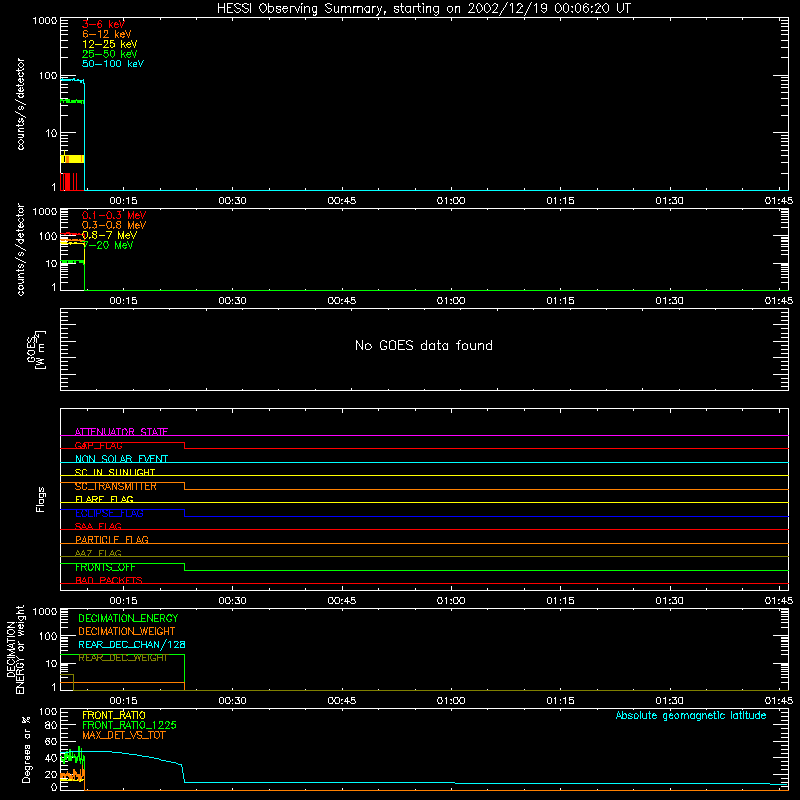The image size is (800, 800).
Task: Click the yellow 12-25 keV legend entry
Action: point(109,44)
